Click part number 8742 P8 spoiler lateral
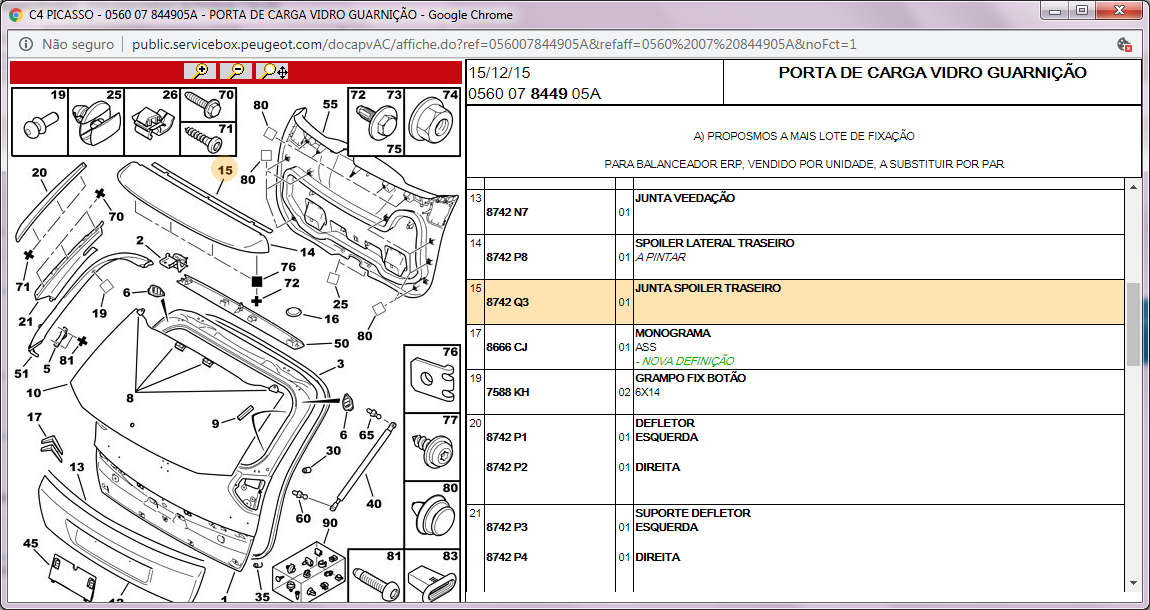Screen dimensions: 1150x610 pyautogui.click(x=507, y=257)
